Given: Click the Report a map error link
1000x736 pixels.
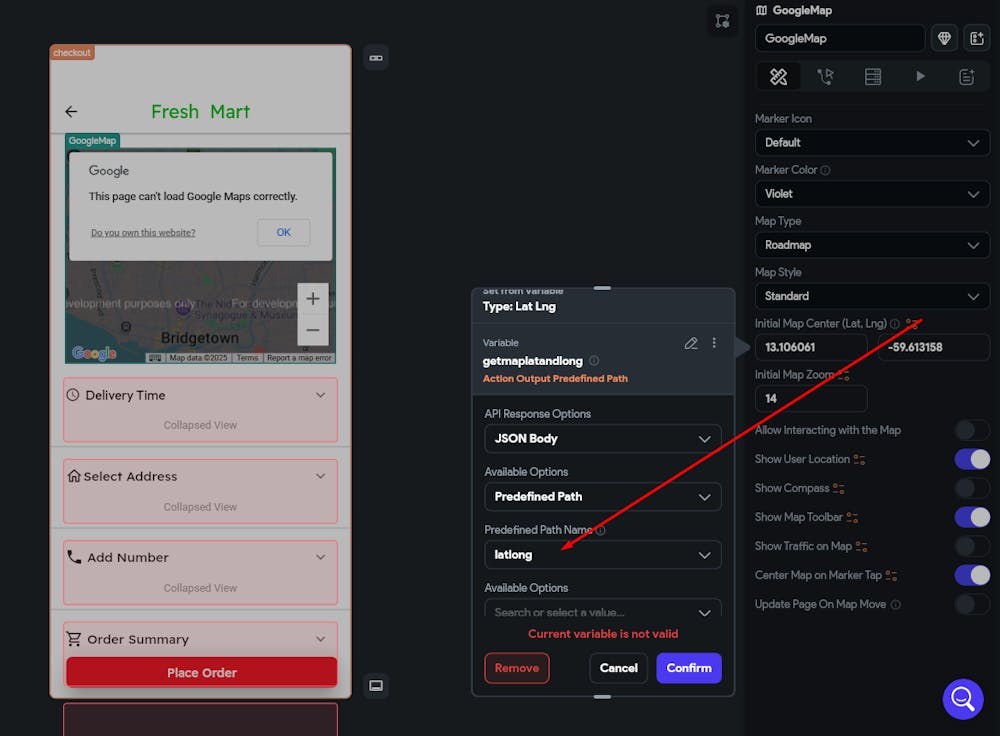Looking at the screenshot, I should [299, 358].
